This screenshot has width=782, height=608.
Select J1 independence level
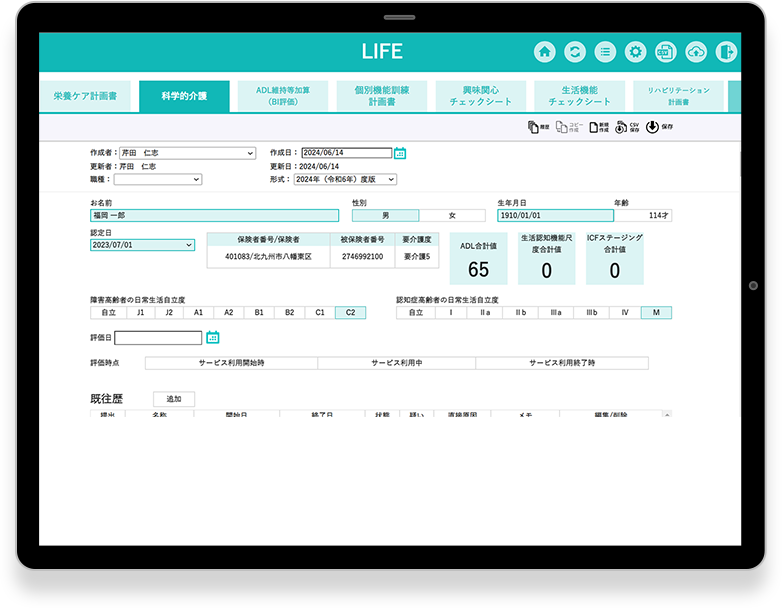[141, 313]
